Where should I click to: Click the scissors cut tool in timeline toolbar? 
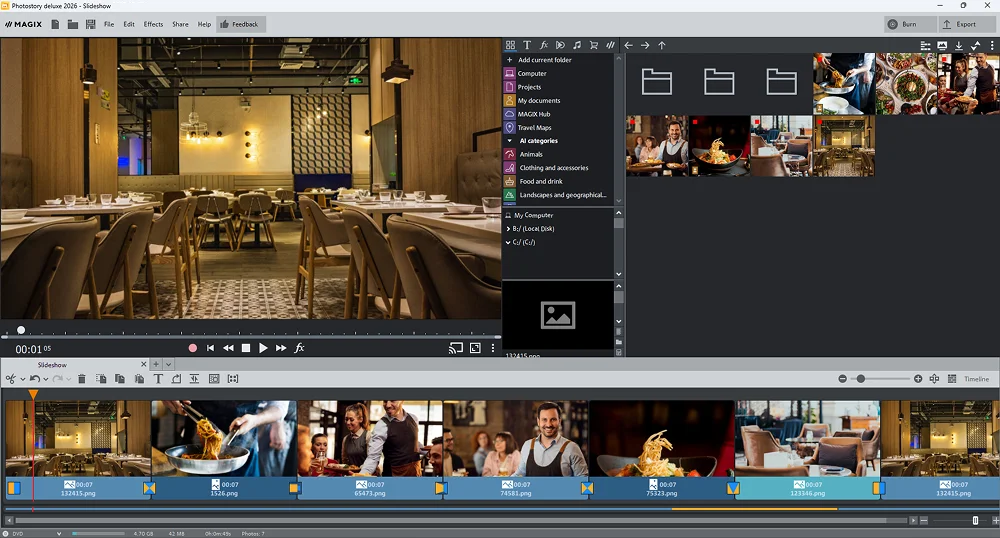(11, 379)
